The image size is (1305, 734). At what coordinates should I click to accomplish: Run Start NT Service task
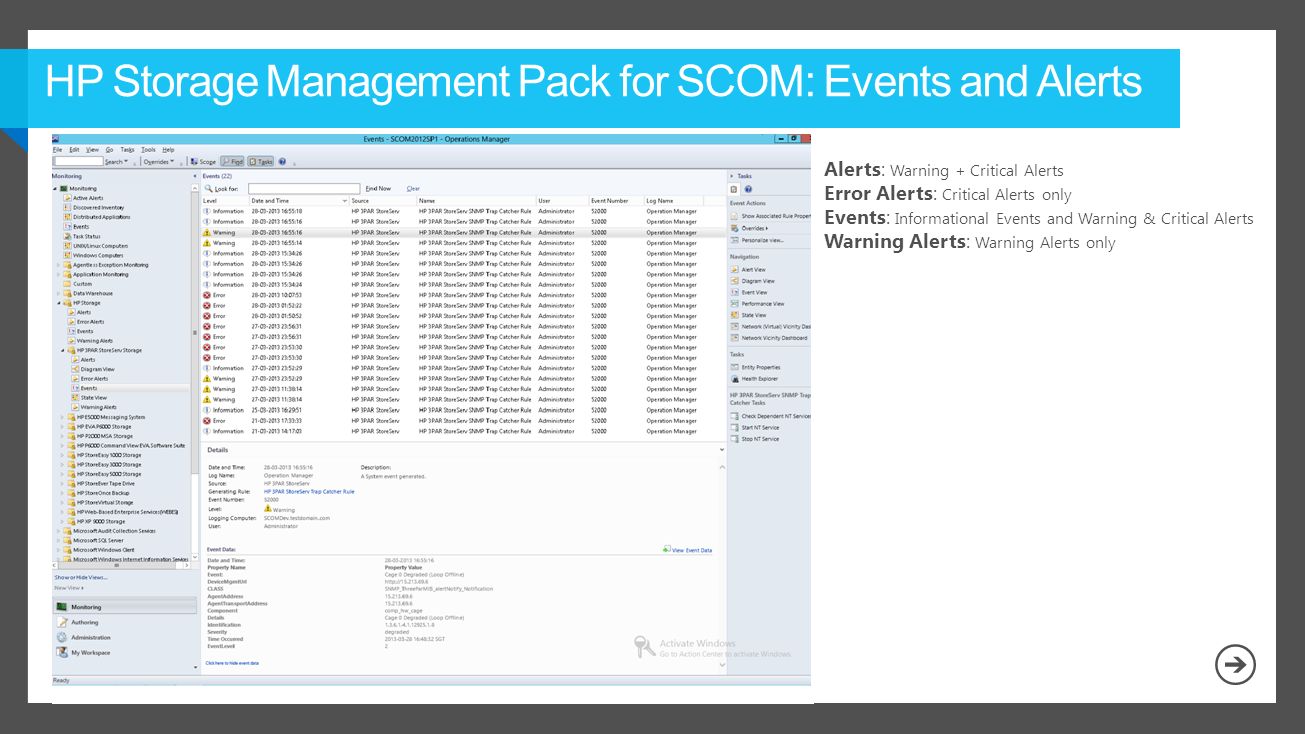pyautogui.click(x=755, y=428)
